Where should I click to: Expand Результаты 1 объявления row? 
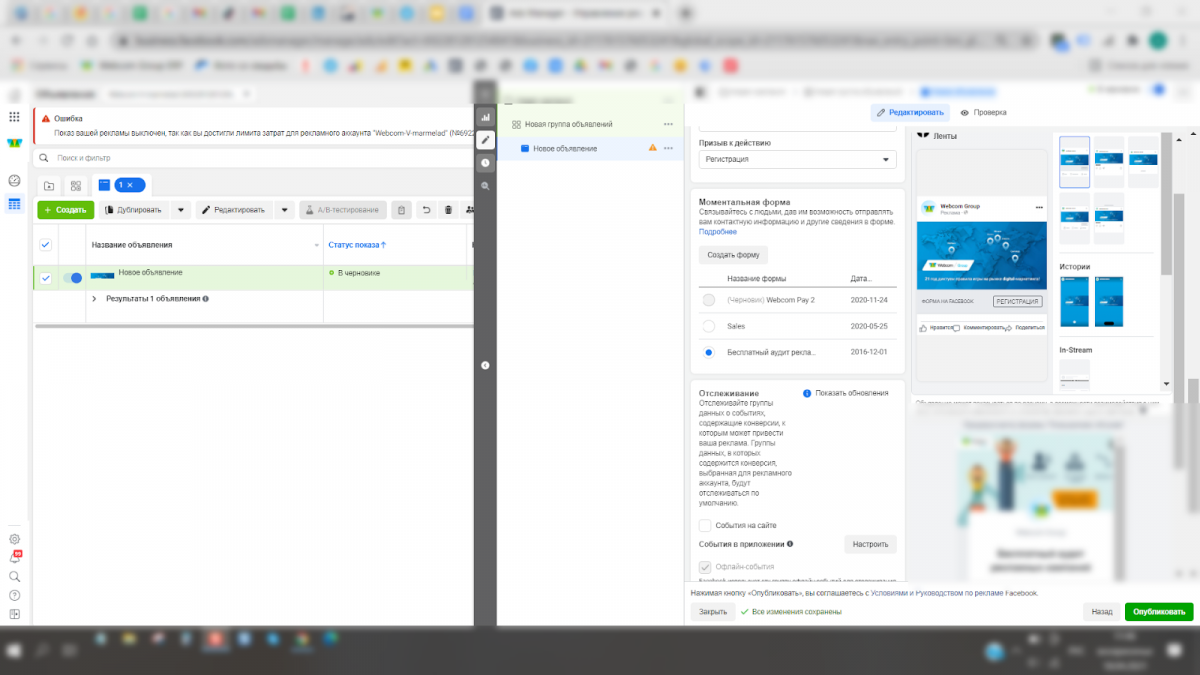pos(95,299)
